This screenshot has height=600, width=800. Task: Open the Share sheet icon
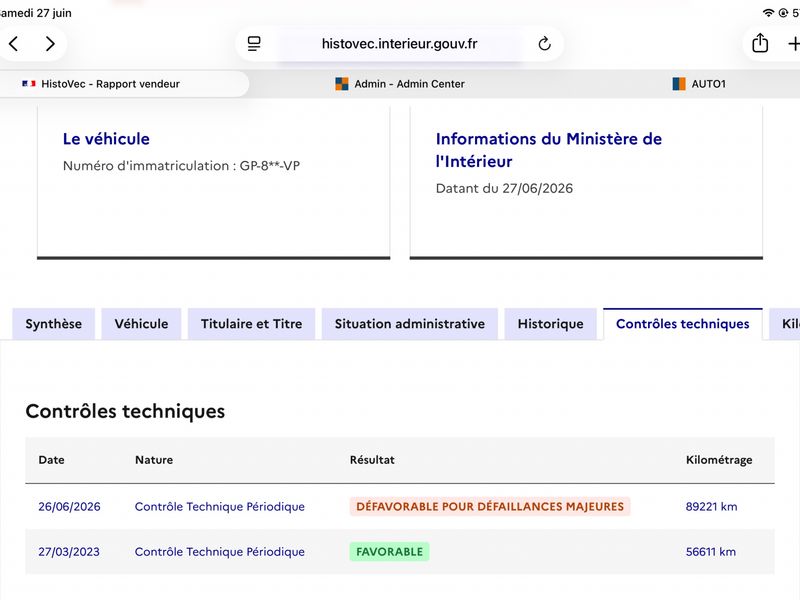pos(760,43)
